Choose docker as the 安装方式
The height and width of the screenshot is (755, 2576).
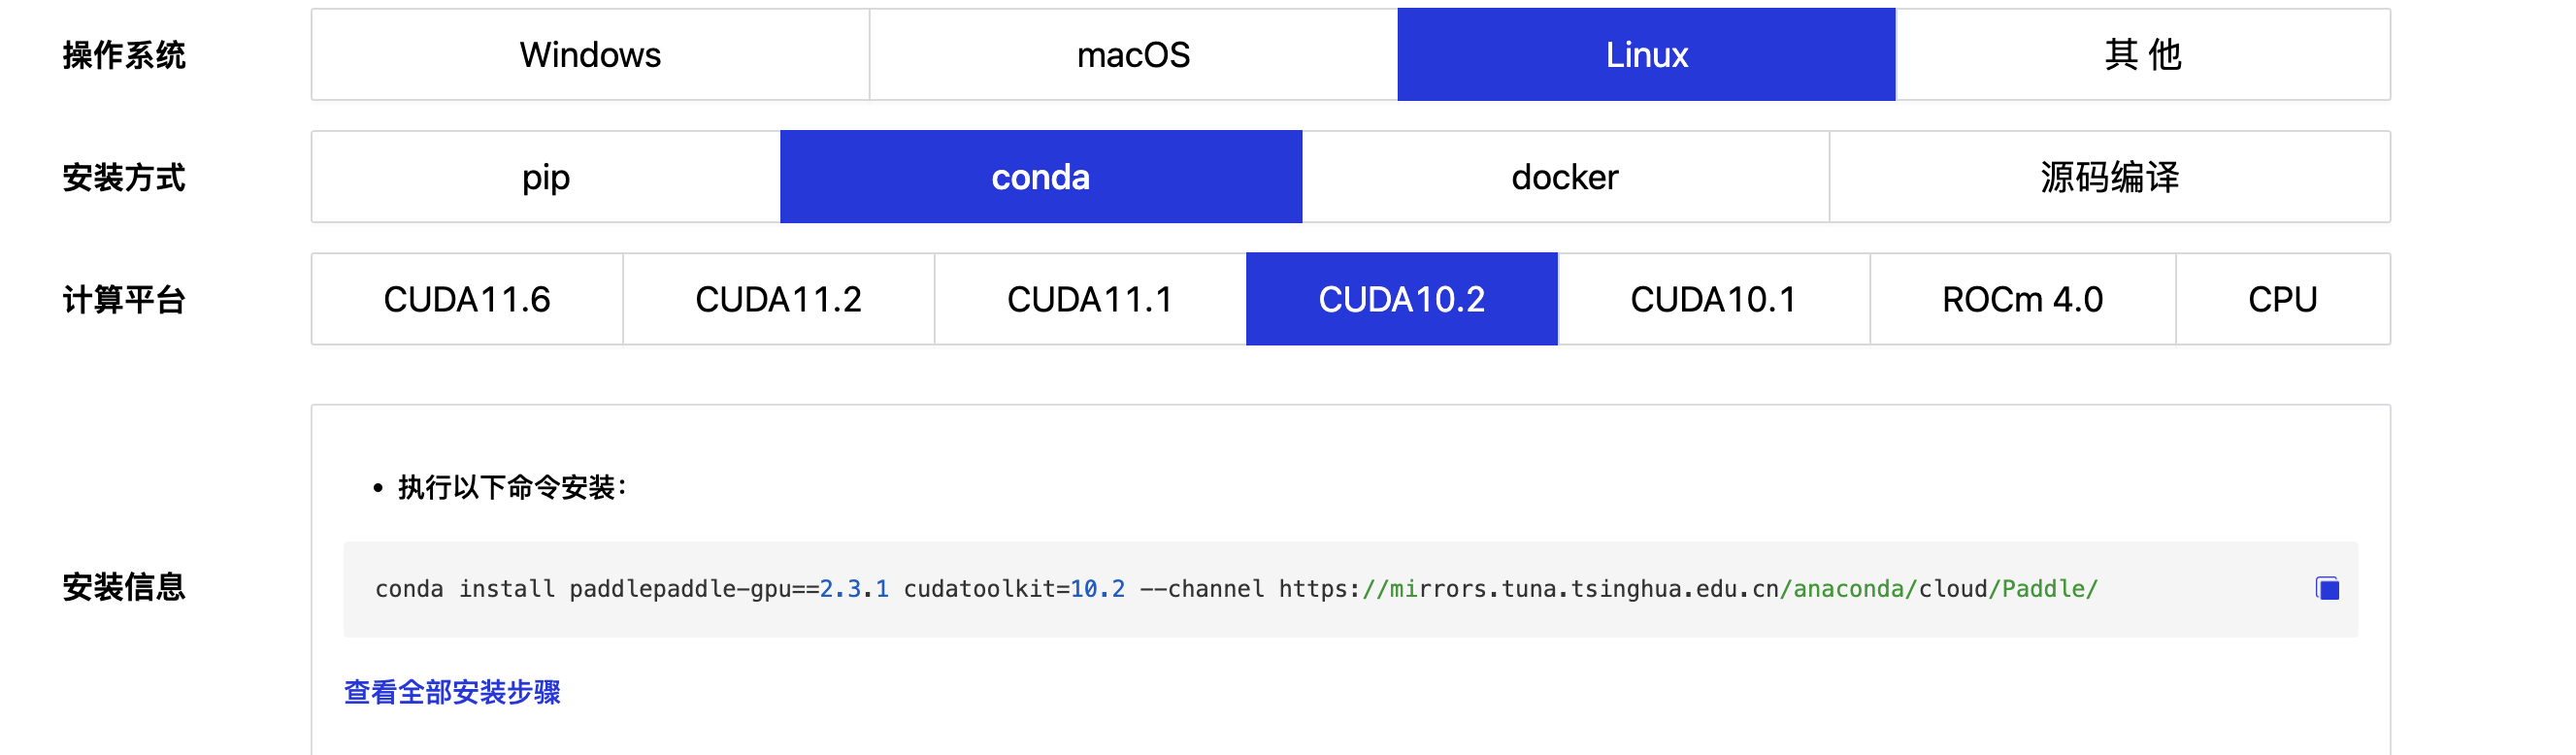1564,177
